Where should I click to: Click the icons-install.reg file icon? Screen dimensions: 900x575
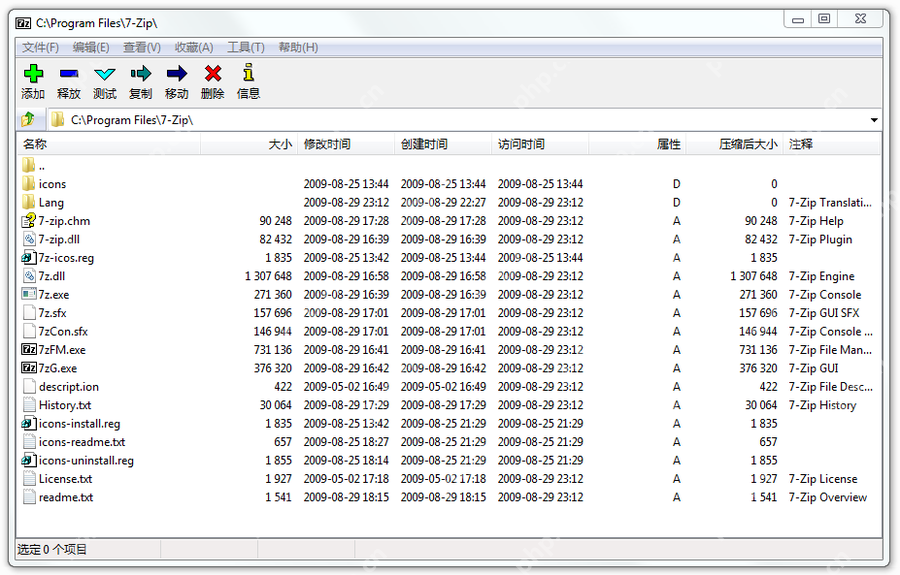pos(29,424)
